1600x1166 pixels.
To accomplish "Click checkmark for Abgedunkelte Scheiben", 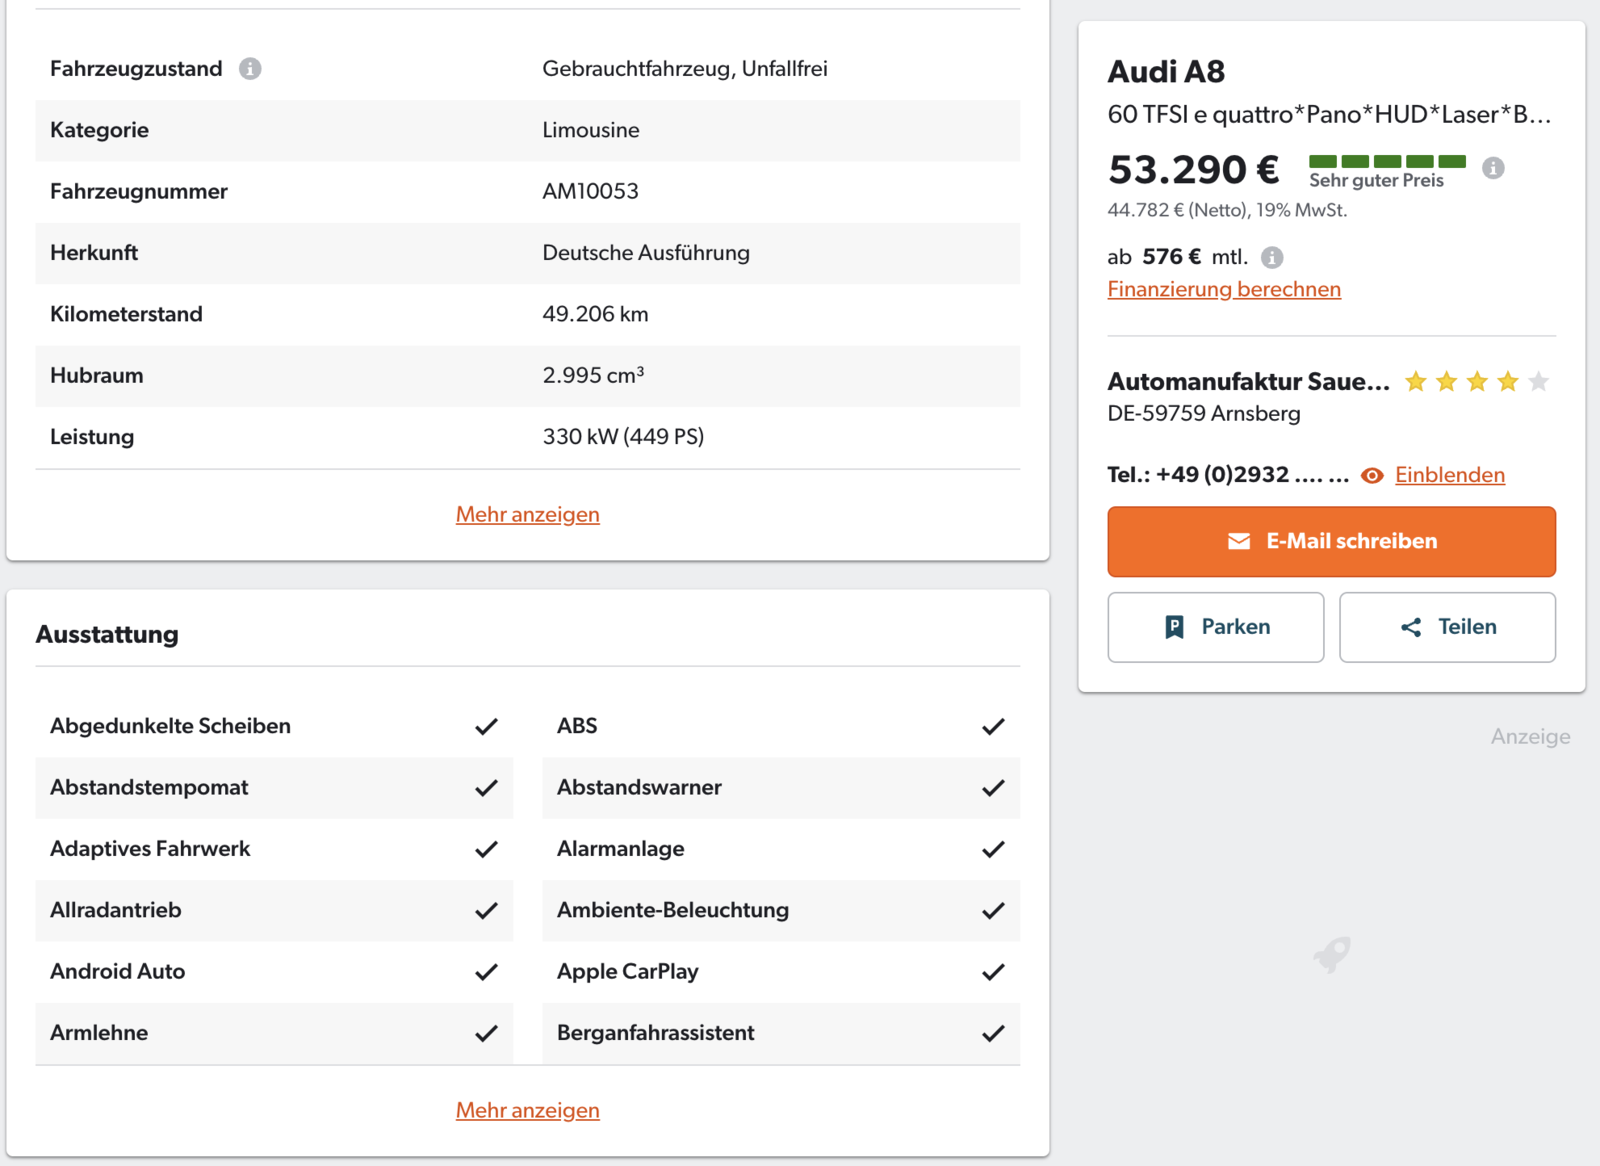I will (486, 726).
